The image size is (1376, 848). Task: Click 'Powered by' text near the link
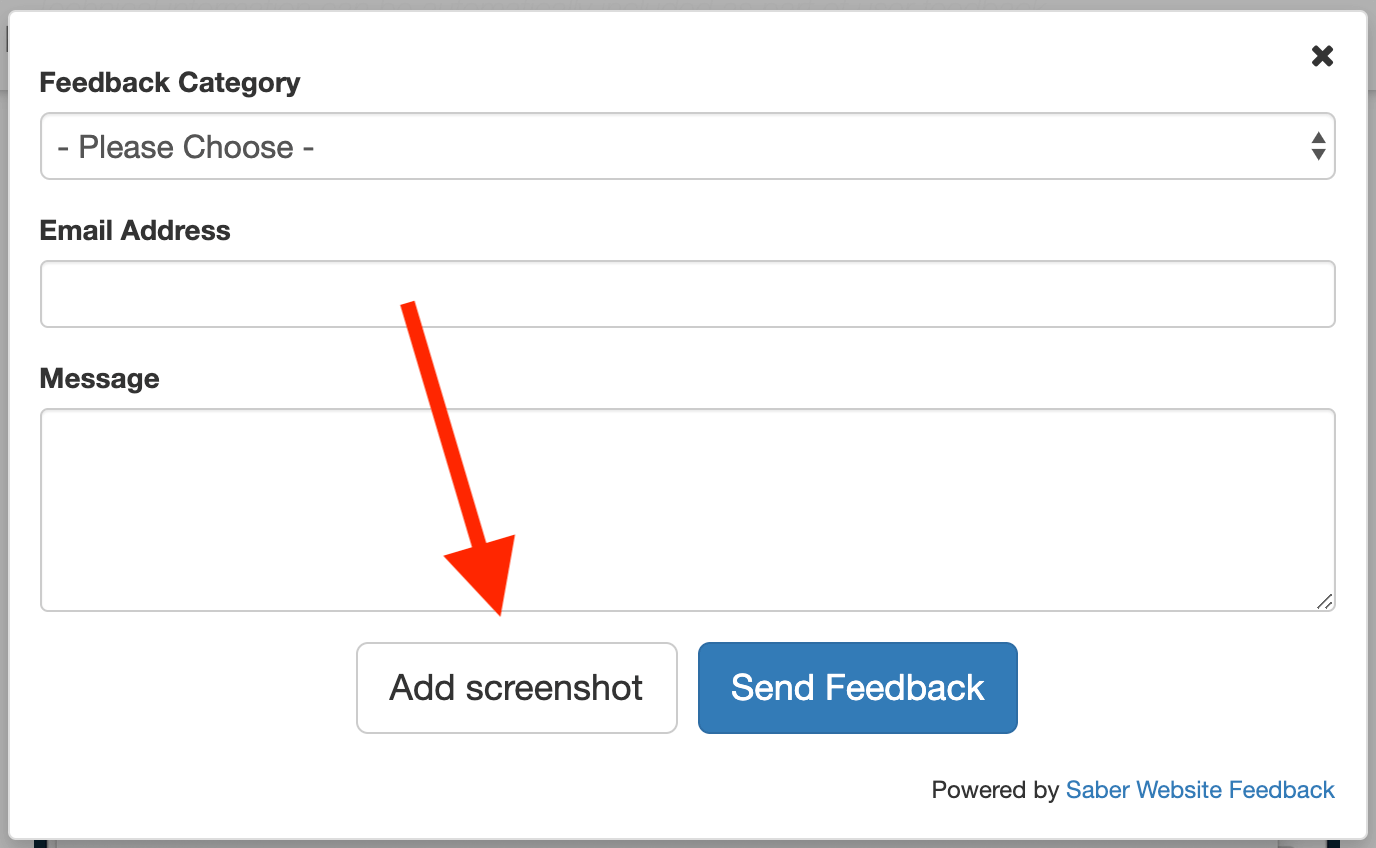pos(996,789)
